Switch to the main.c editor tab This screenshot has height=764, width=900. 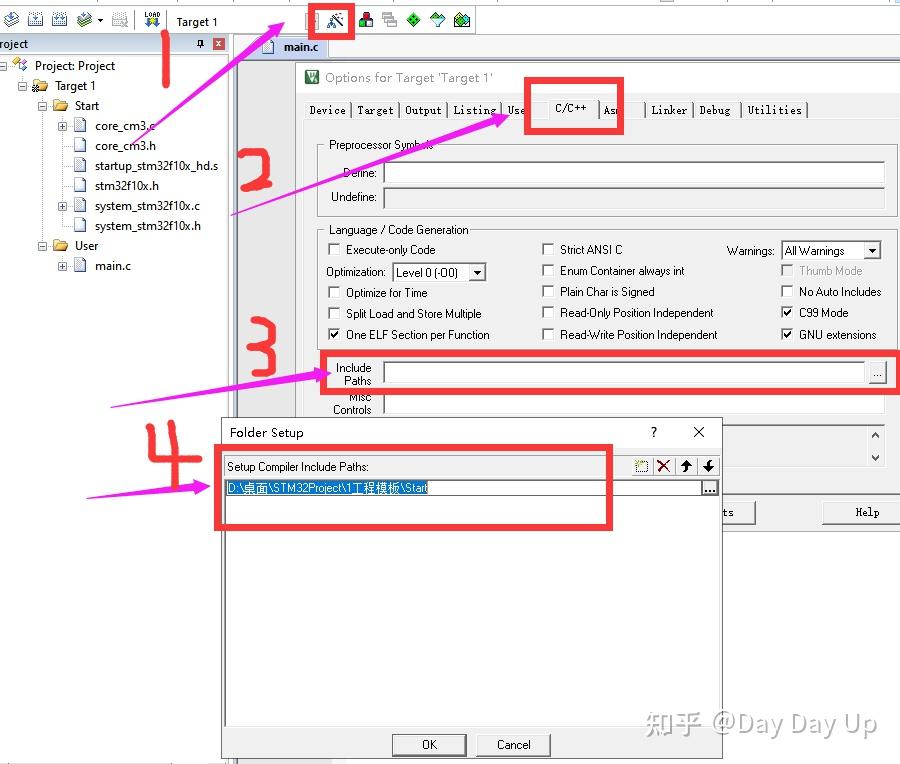[292, 47]
